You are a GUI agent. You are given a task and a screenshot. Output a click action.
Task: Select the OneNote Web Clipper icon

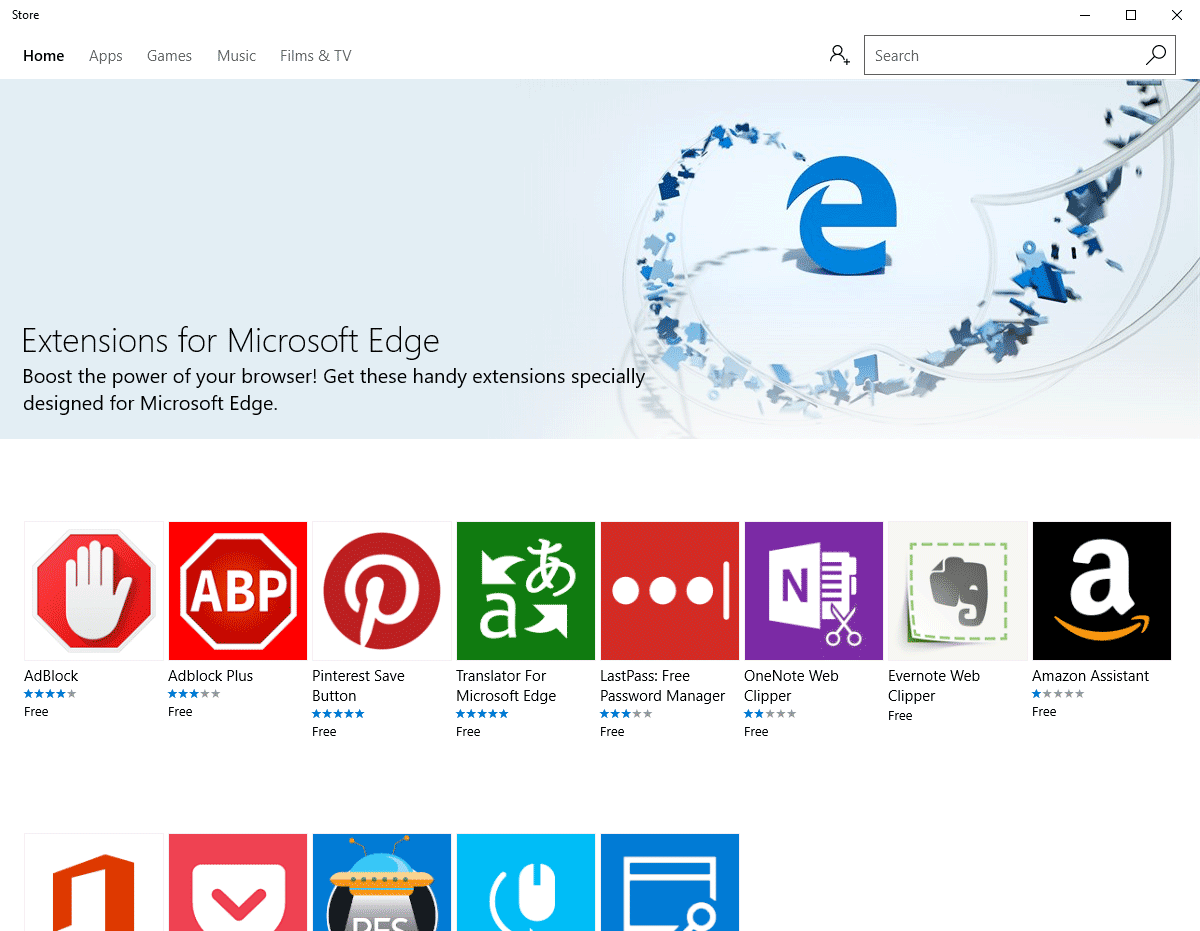point(814,591)
